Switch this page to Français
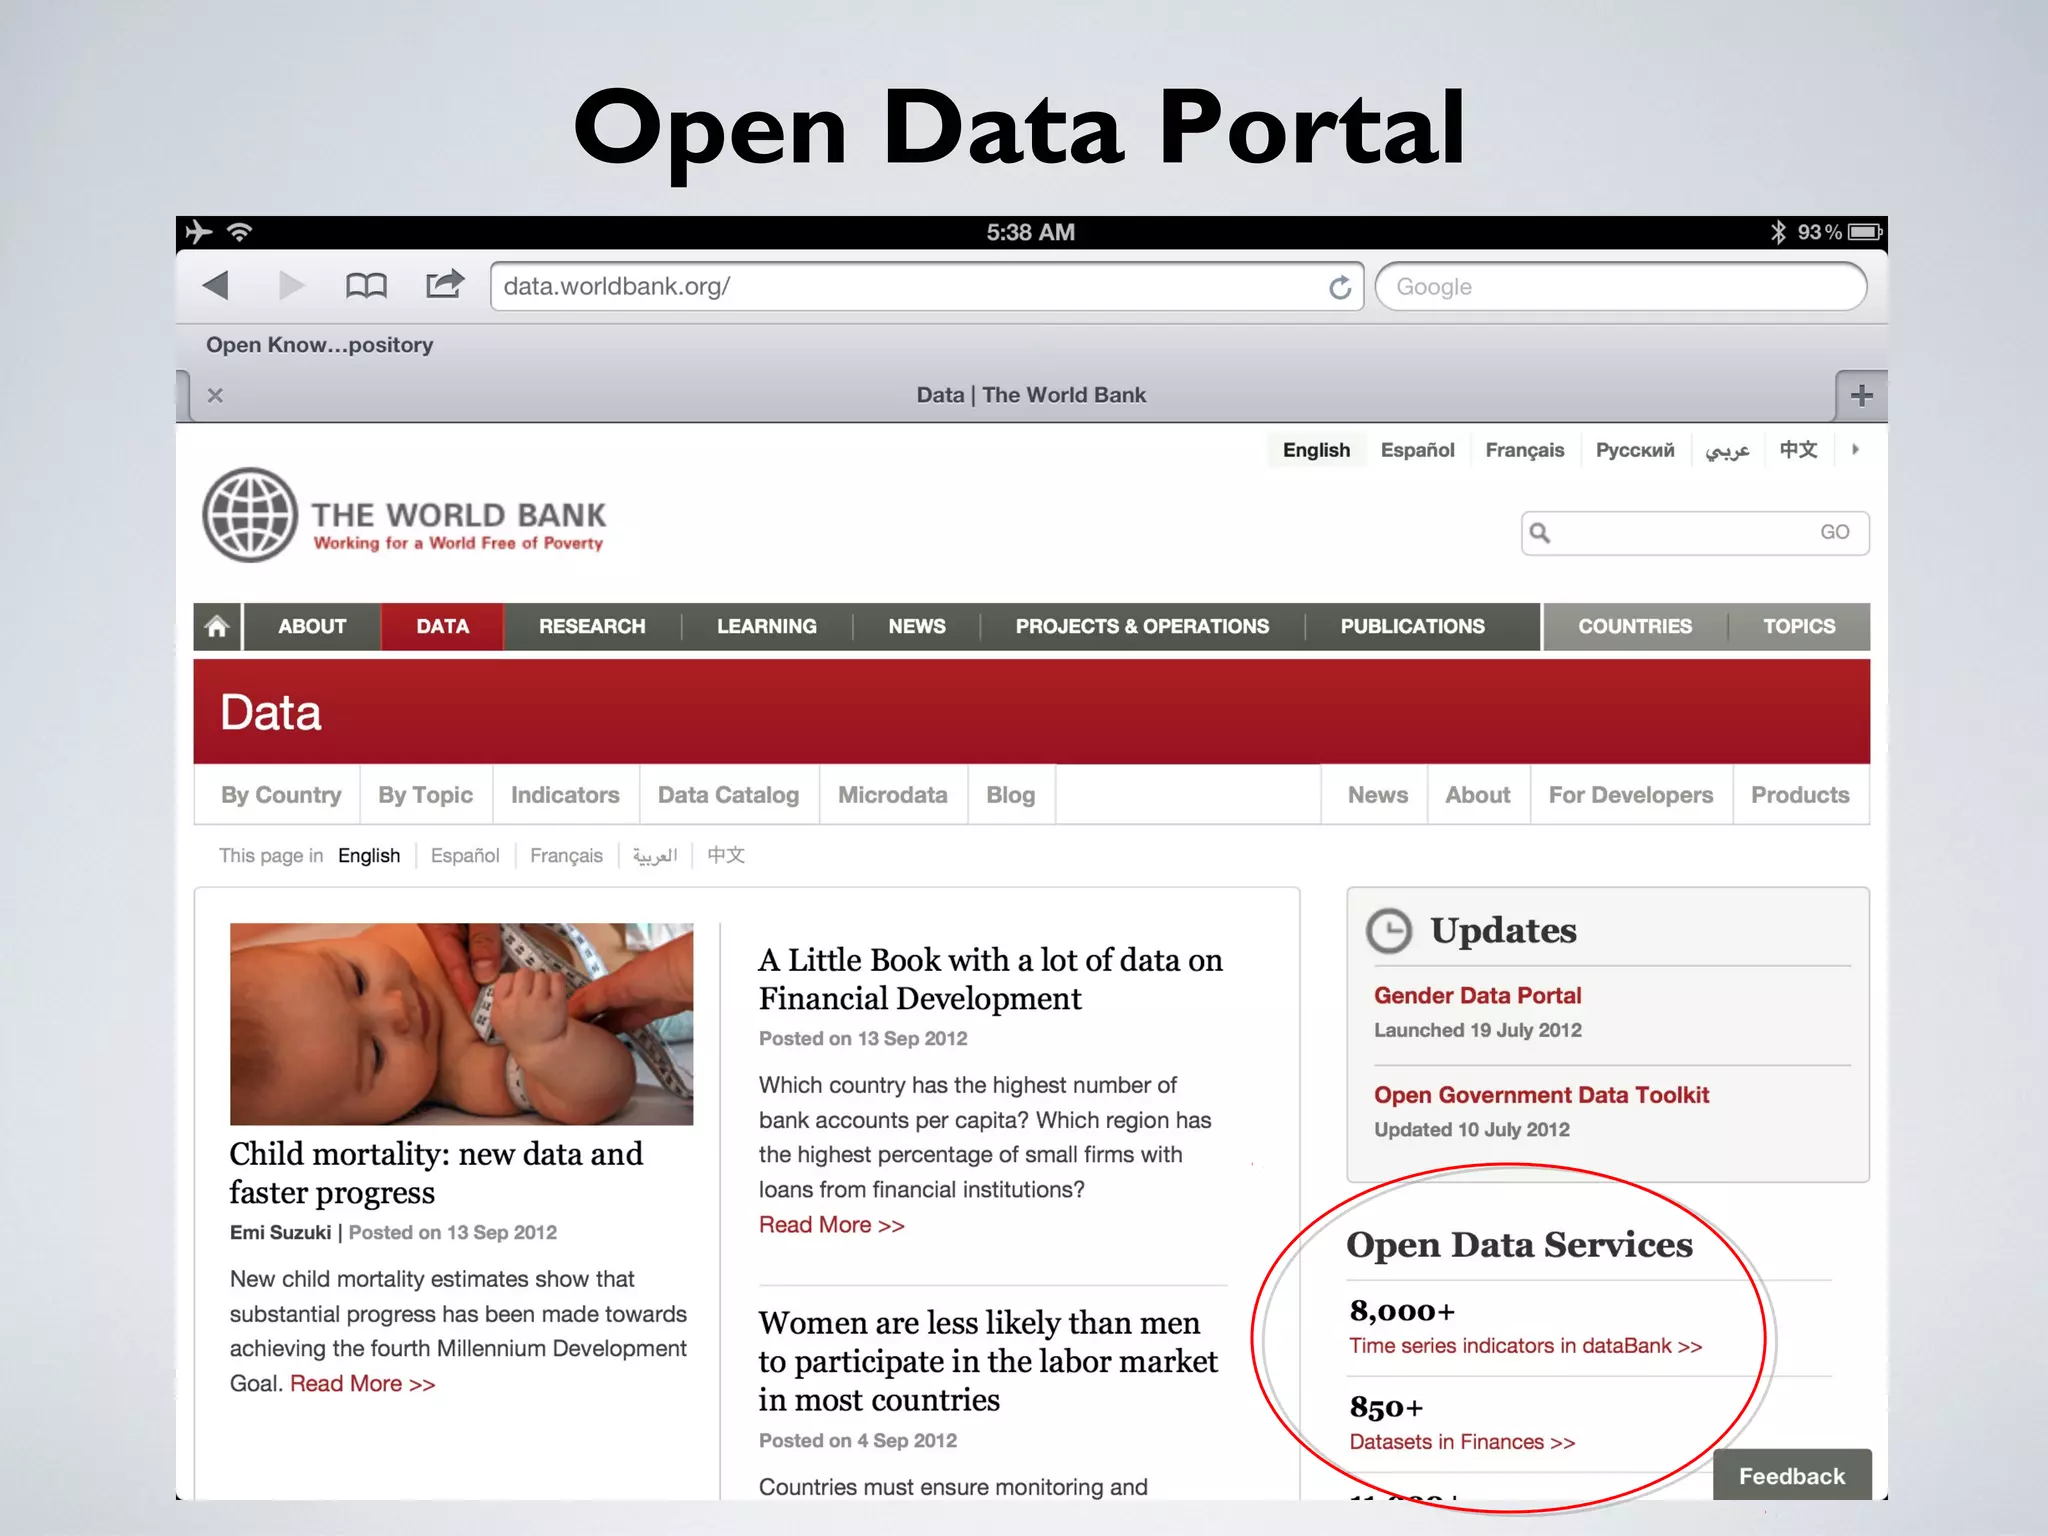 [x=566, y=856]
